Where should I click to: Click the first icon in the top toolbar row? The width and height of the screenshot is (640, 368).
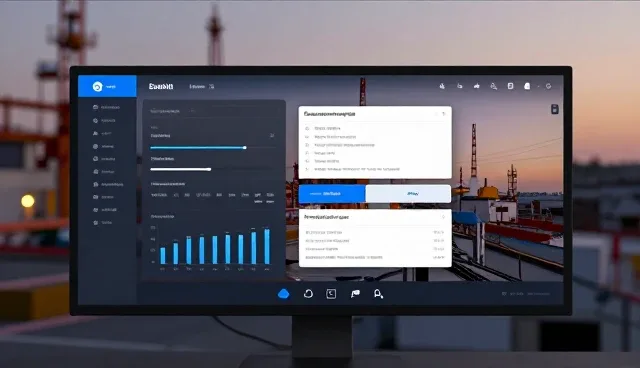click(442, 86)
